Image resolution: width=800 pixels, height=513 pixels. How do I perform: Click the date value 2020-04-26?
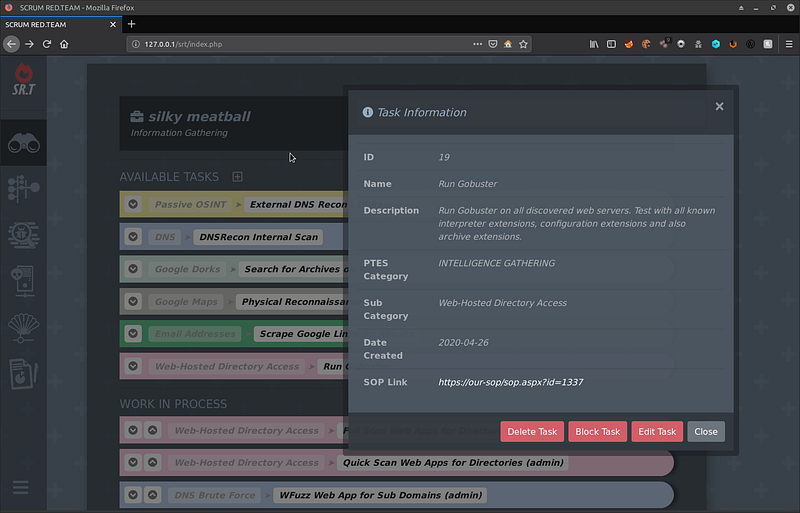[x=463, y=343]
